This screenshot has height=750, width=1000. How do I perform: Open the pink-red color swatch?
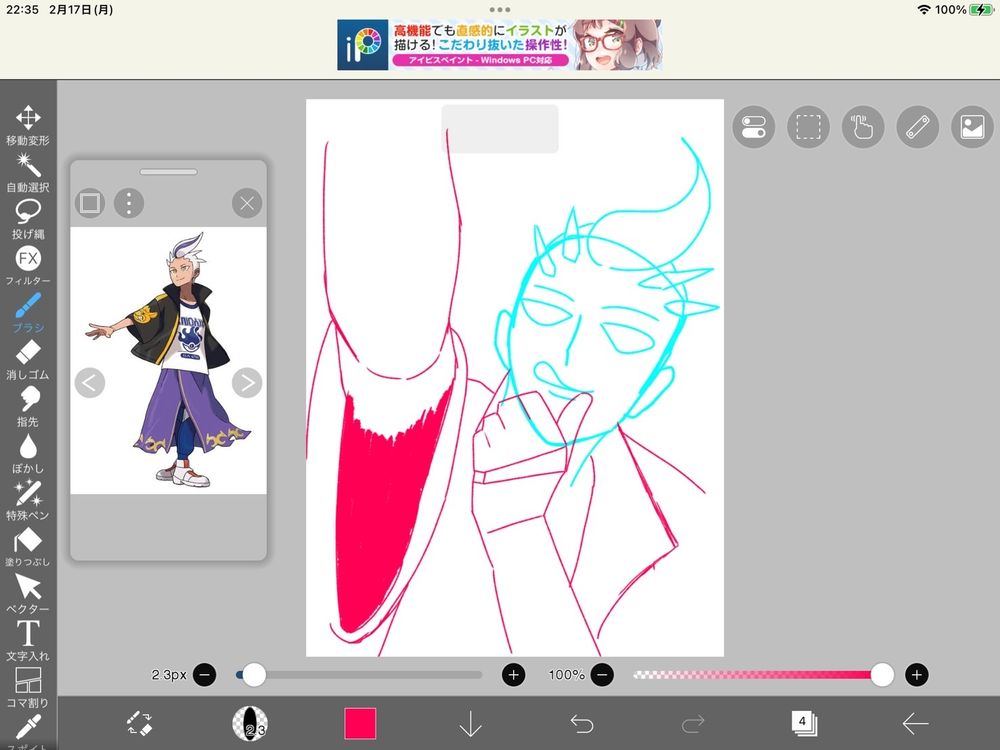(360, 724)
